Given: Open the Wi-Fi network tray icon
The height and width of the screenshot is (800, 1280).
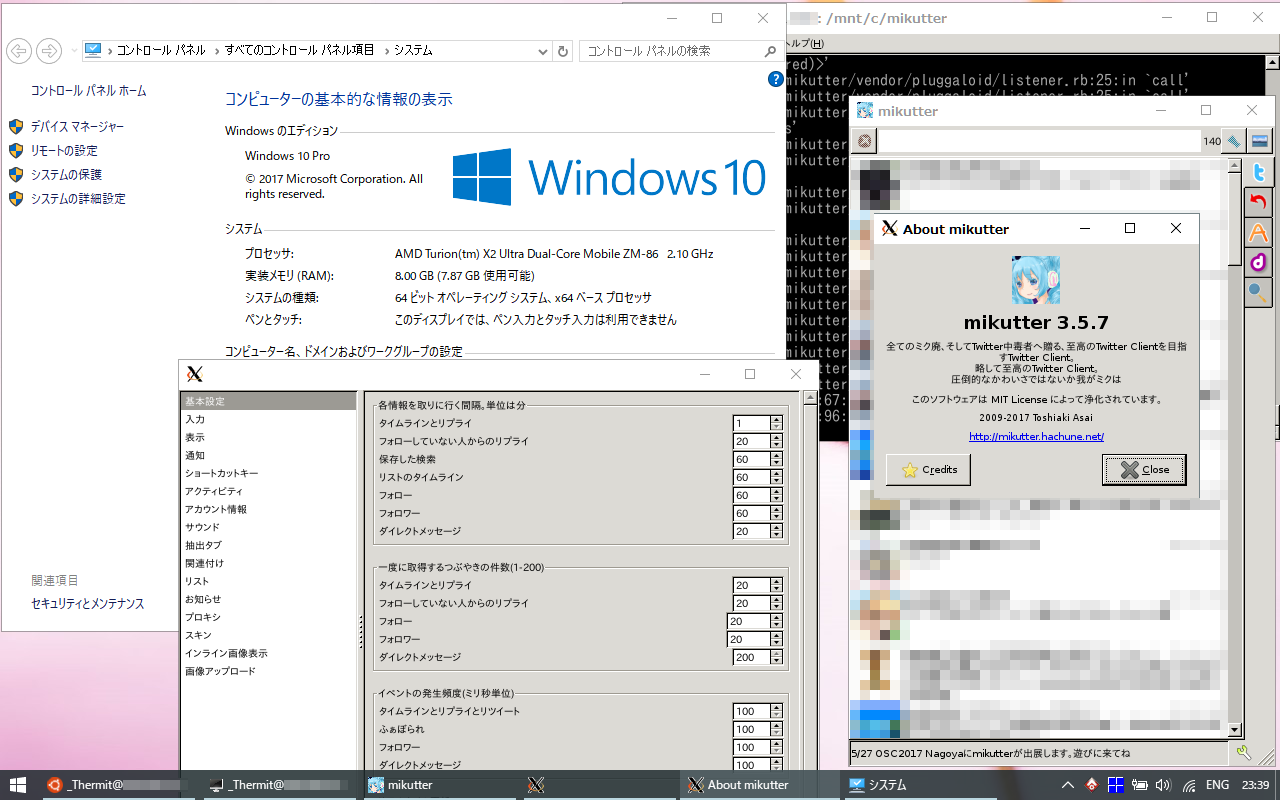Looking at the screenshot, I should click(x=1187, y=785).
